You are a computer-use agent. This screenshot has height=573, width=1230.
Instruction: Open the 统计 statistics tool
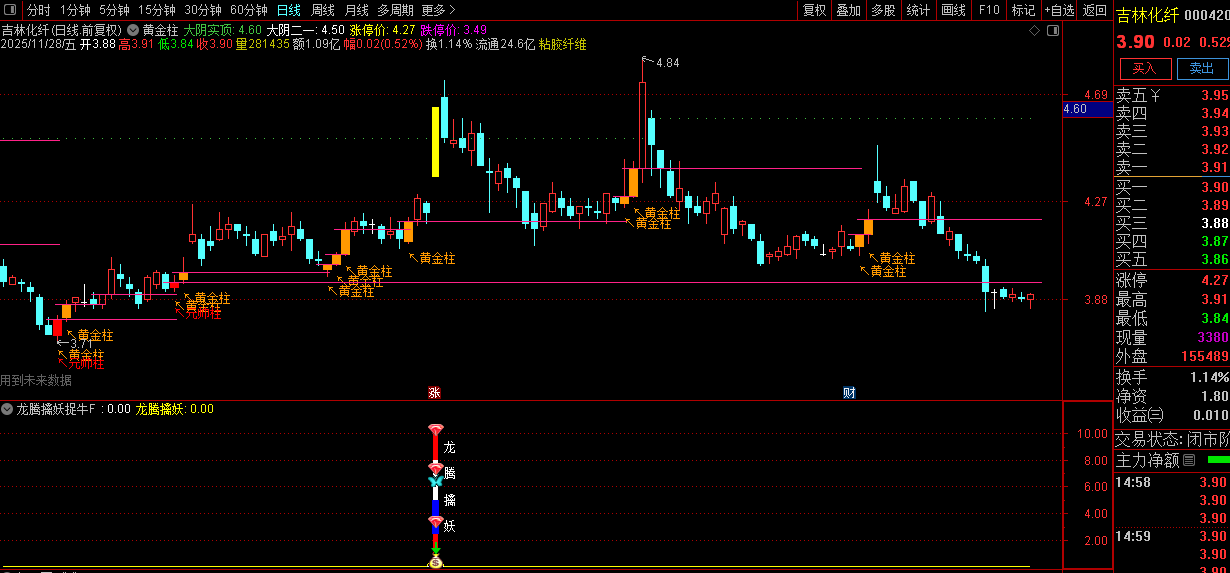click(x=918, y=10)
